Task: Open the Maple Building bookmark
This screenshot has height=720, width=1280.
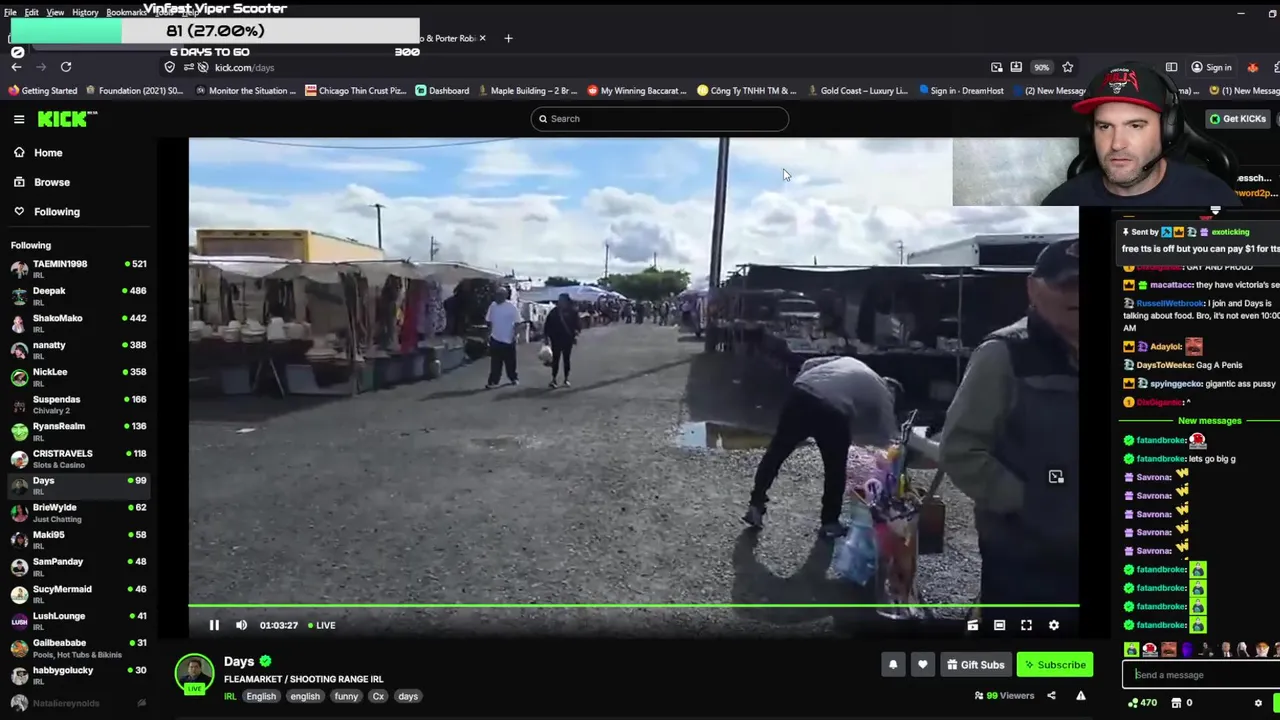Action: [528, 91]
